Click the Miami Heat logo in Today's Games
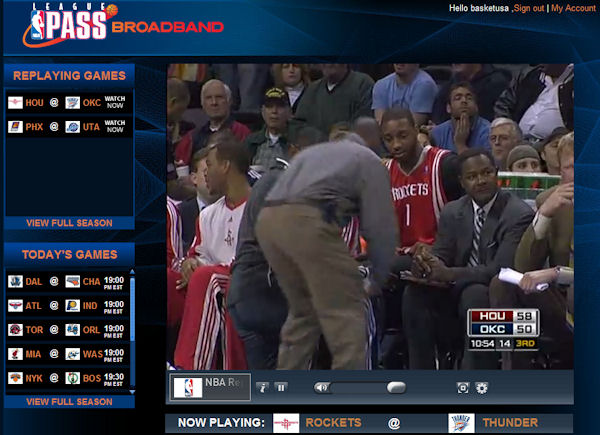Screen dimensions: 600x435 (15, 354)
